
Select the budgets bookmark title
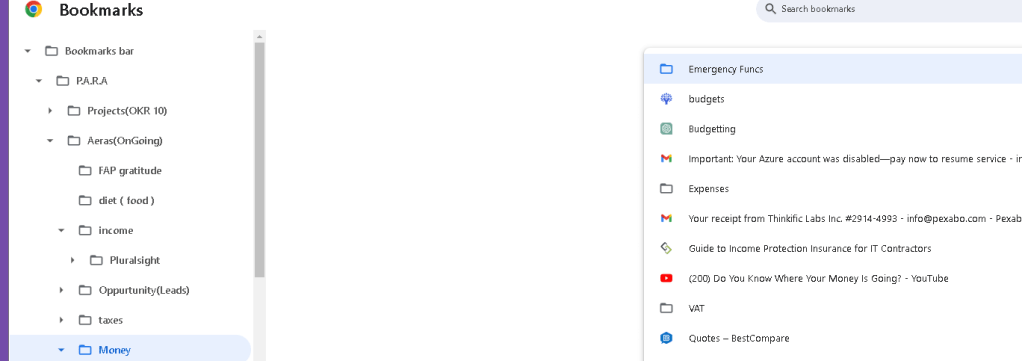706,99
